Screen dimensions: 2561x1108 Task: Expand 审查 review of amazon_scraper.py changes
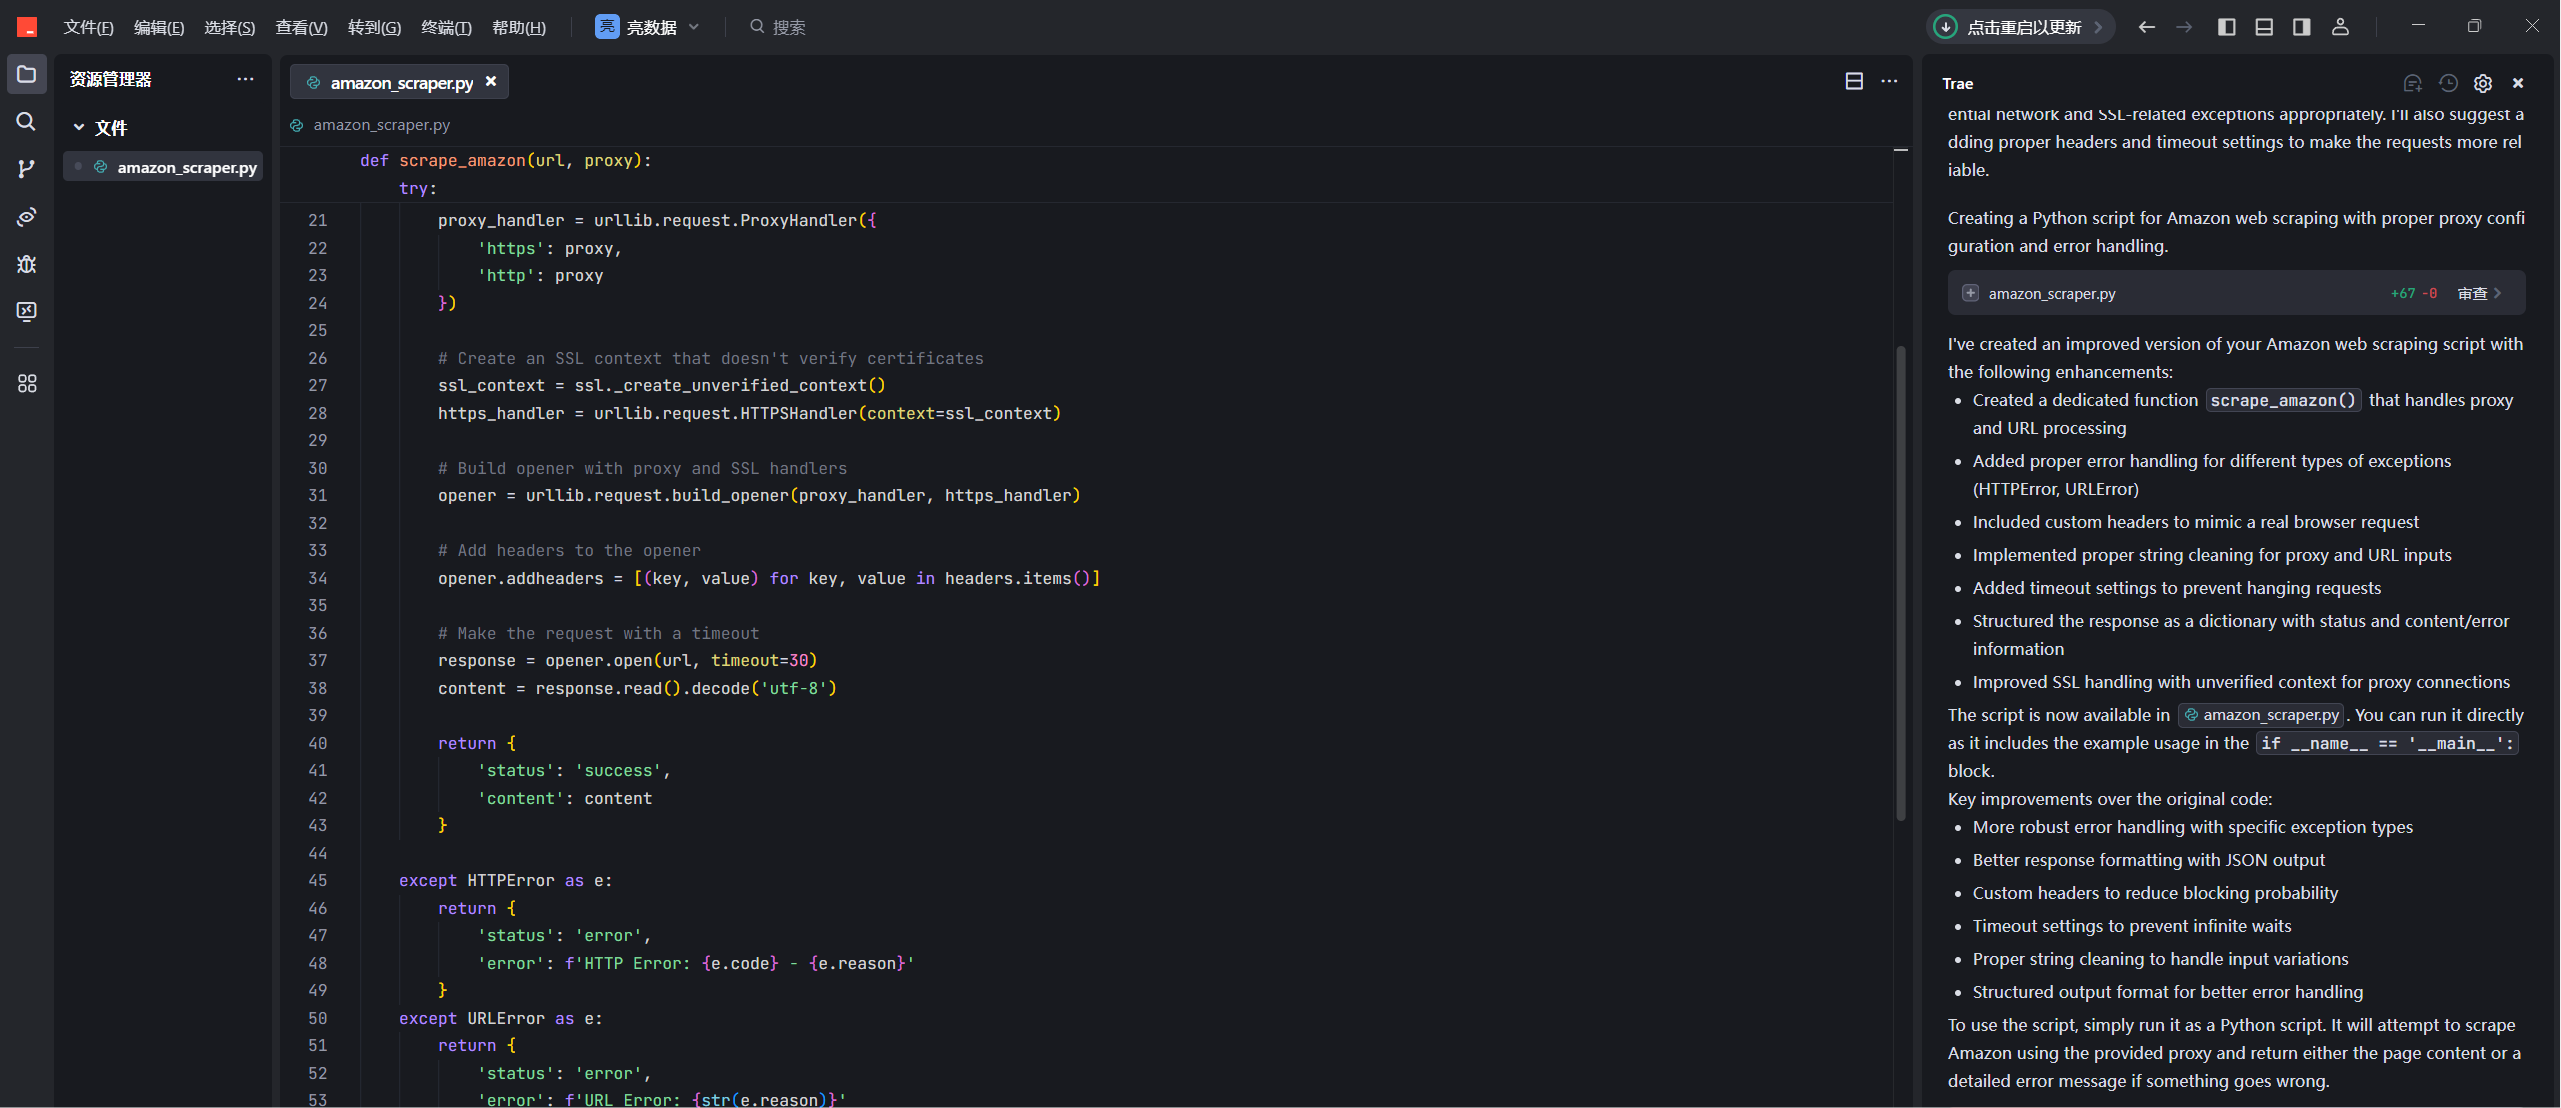(2479, 293)
